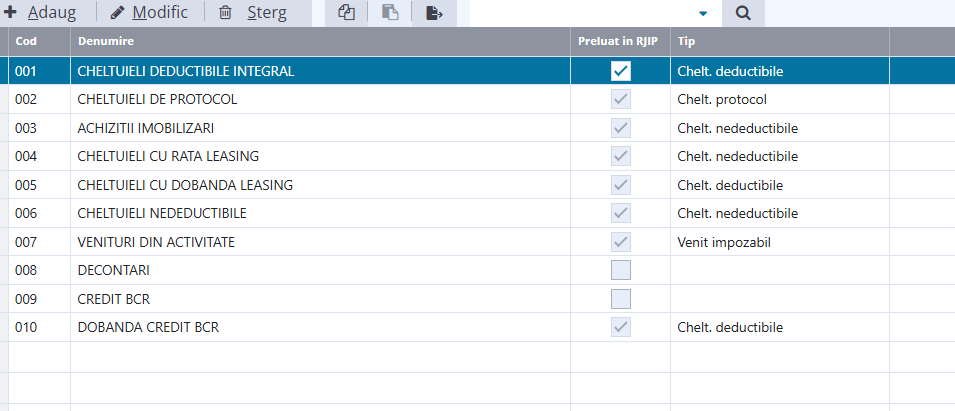The image size is (955, 411).
Task: Sort by the Cod column header
Action: (39, 41)
